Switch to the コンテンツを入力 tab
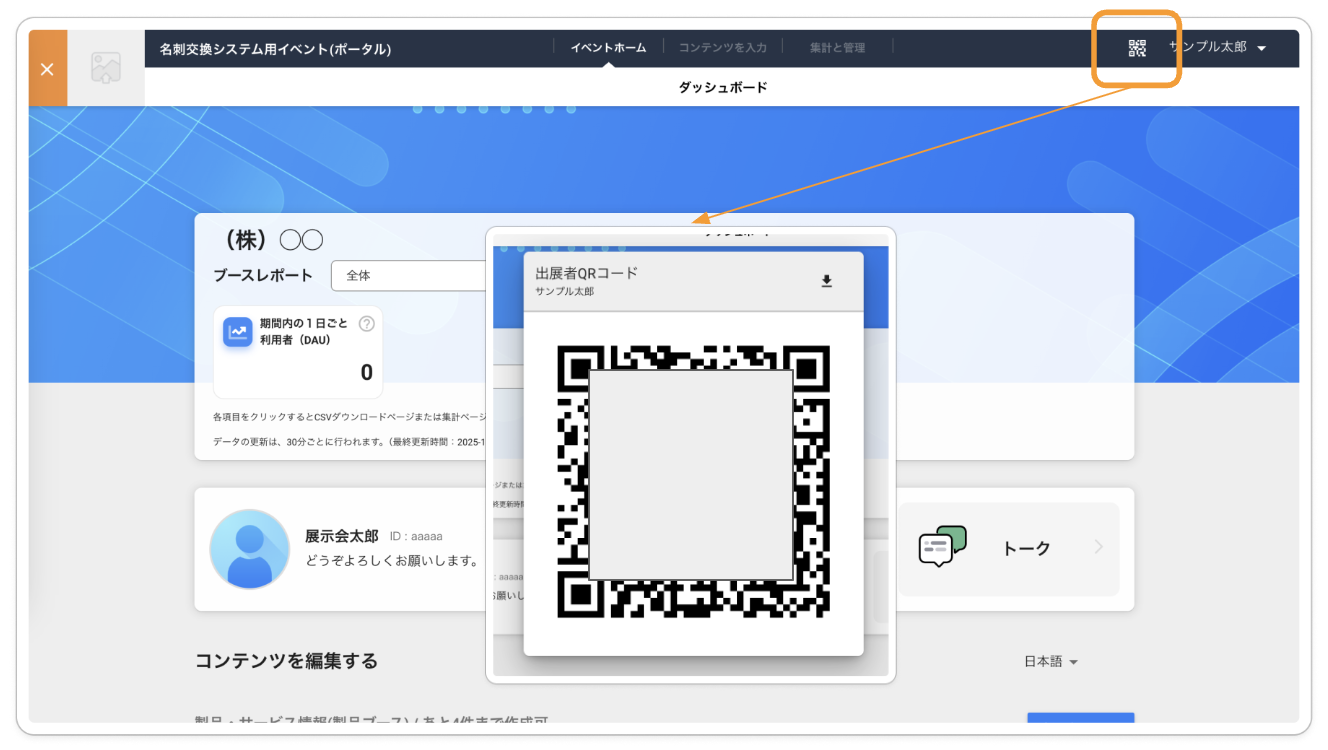Viewport: 1328px width, 750px height. click(723, 47)
